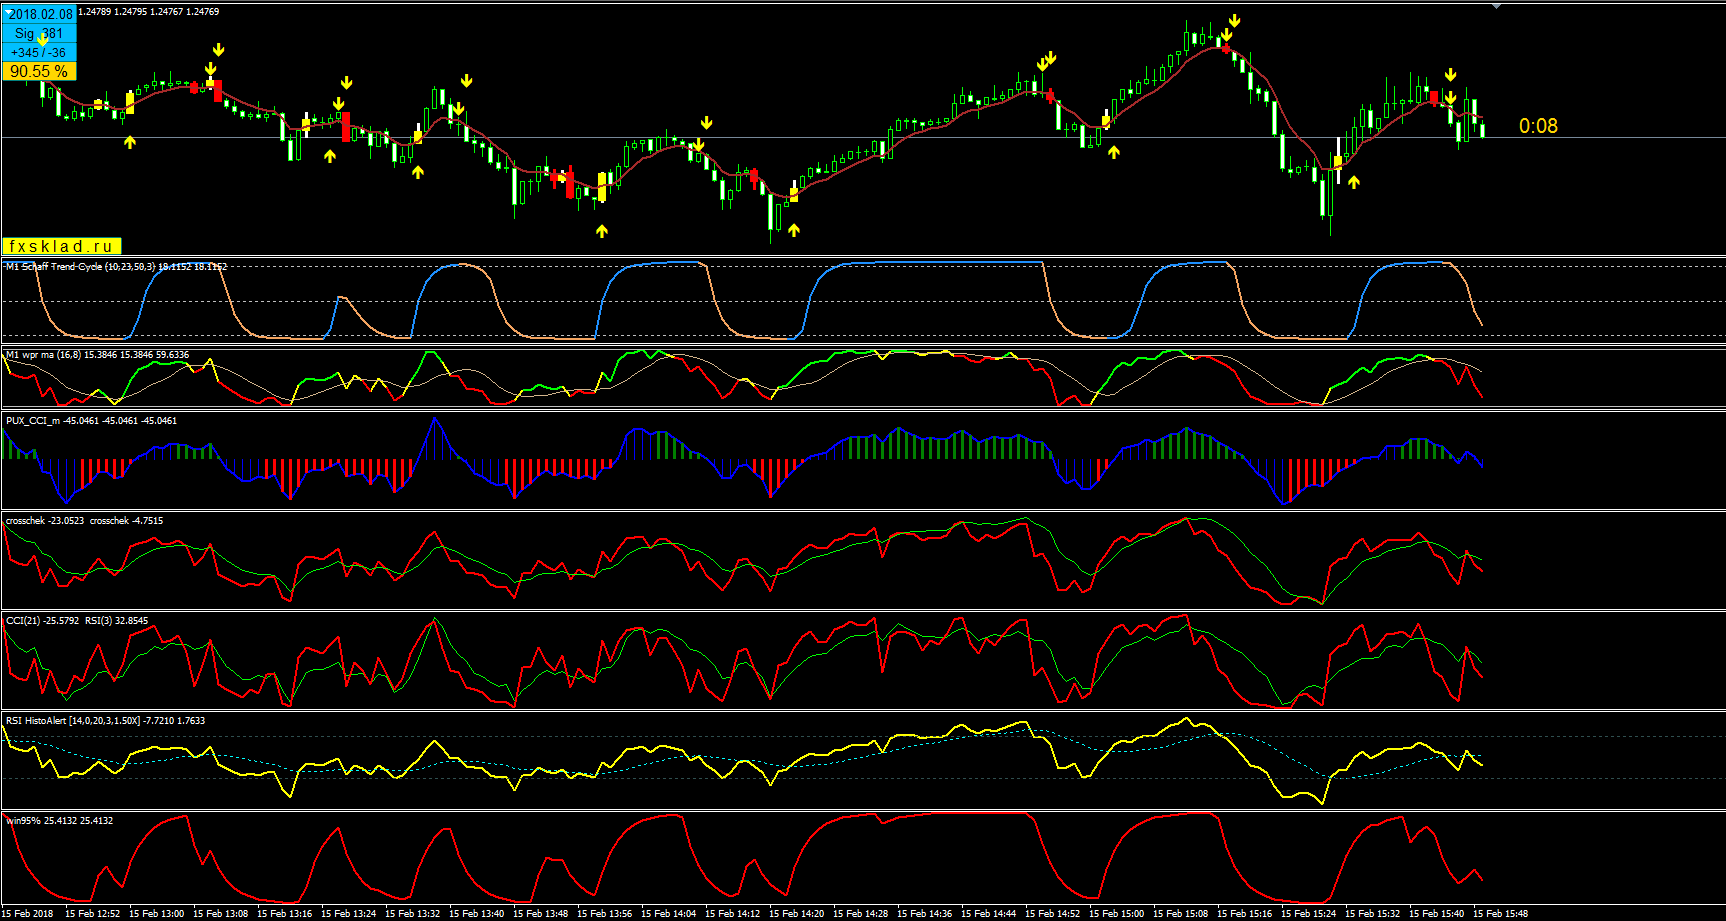Click the OHLC values '1.24789 1.24795 1.24767 1.24769'

point(148,12)
